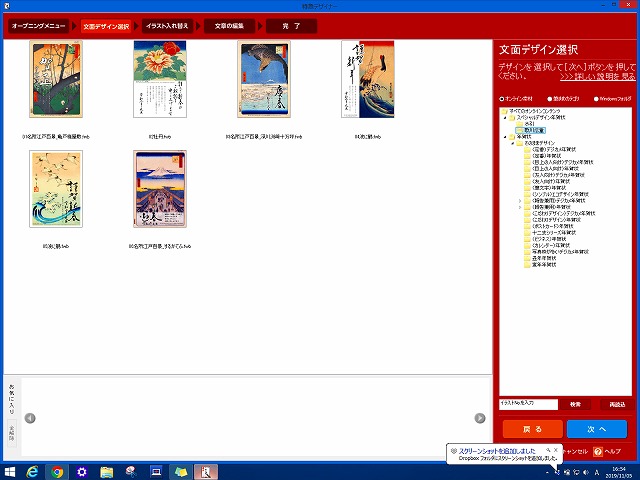Open the お気に入り favorites tab
The image size is (640, 480).
tap(12, 398)
